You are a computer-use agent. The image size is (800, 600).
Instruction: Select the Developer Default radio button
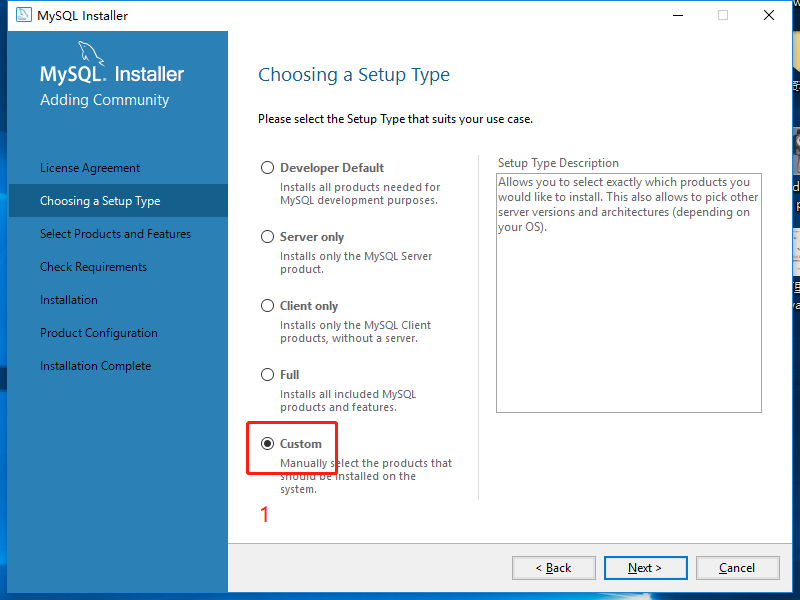pyautogui.click(x=267, y=168)
